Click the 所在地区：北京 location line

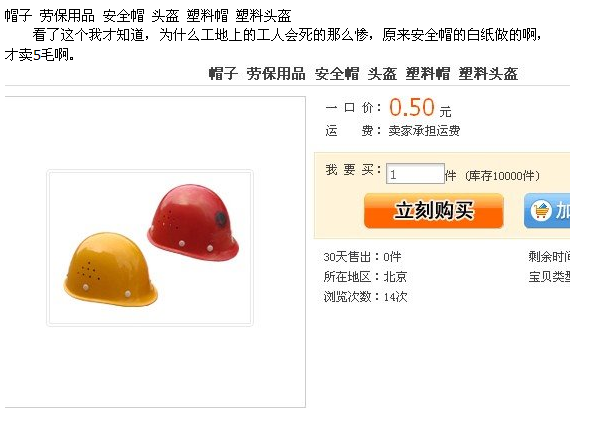[x=365, y=277]
